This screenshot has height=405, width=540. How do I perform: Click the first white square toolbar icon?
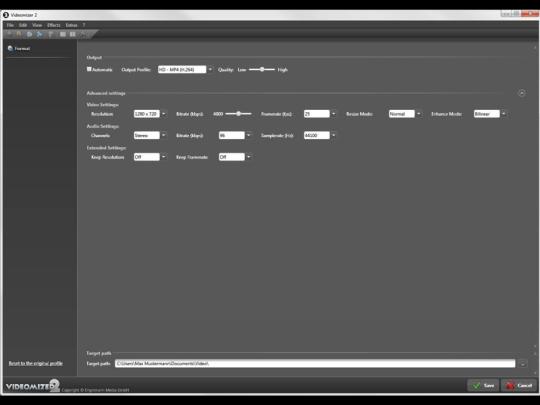[63, 34]
